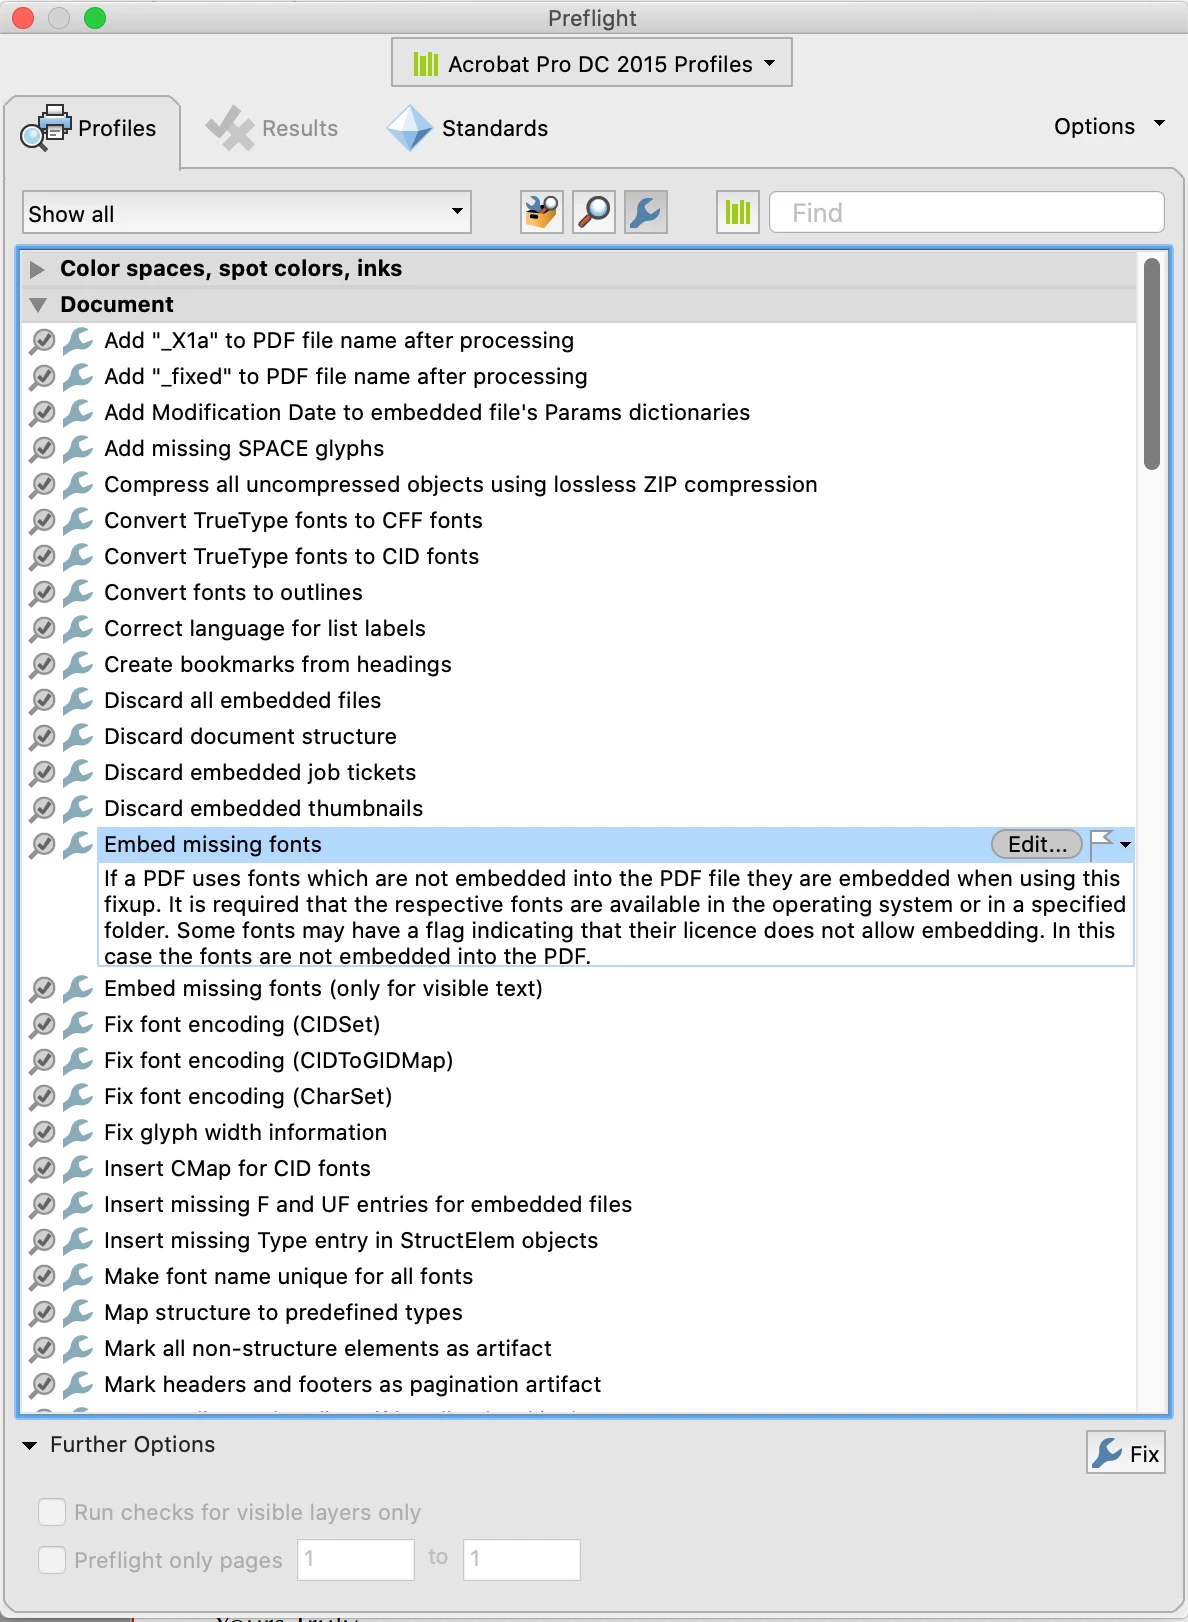
Task: Select Mark all non-structure elements as artifact
Action: point(328,1348)
